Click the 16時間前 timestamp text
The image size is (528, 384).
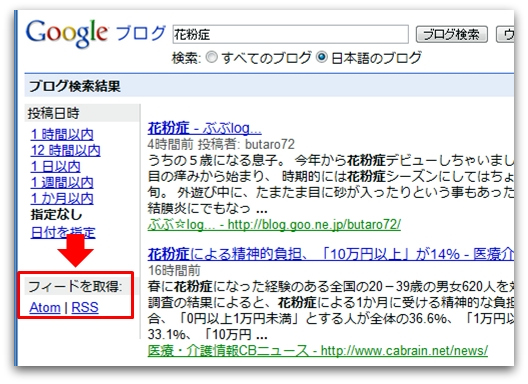click(174, 270)
